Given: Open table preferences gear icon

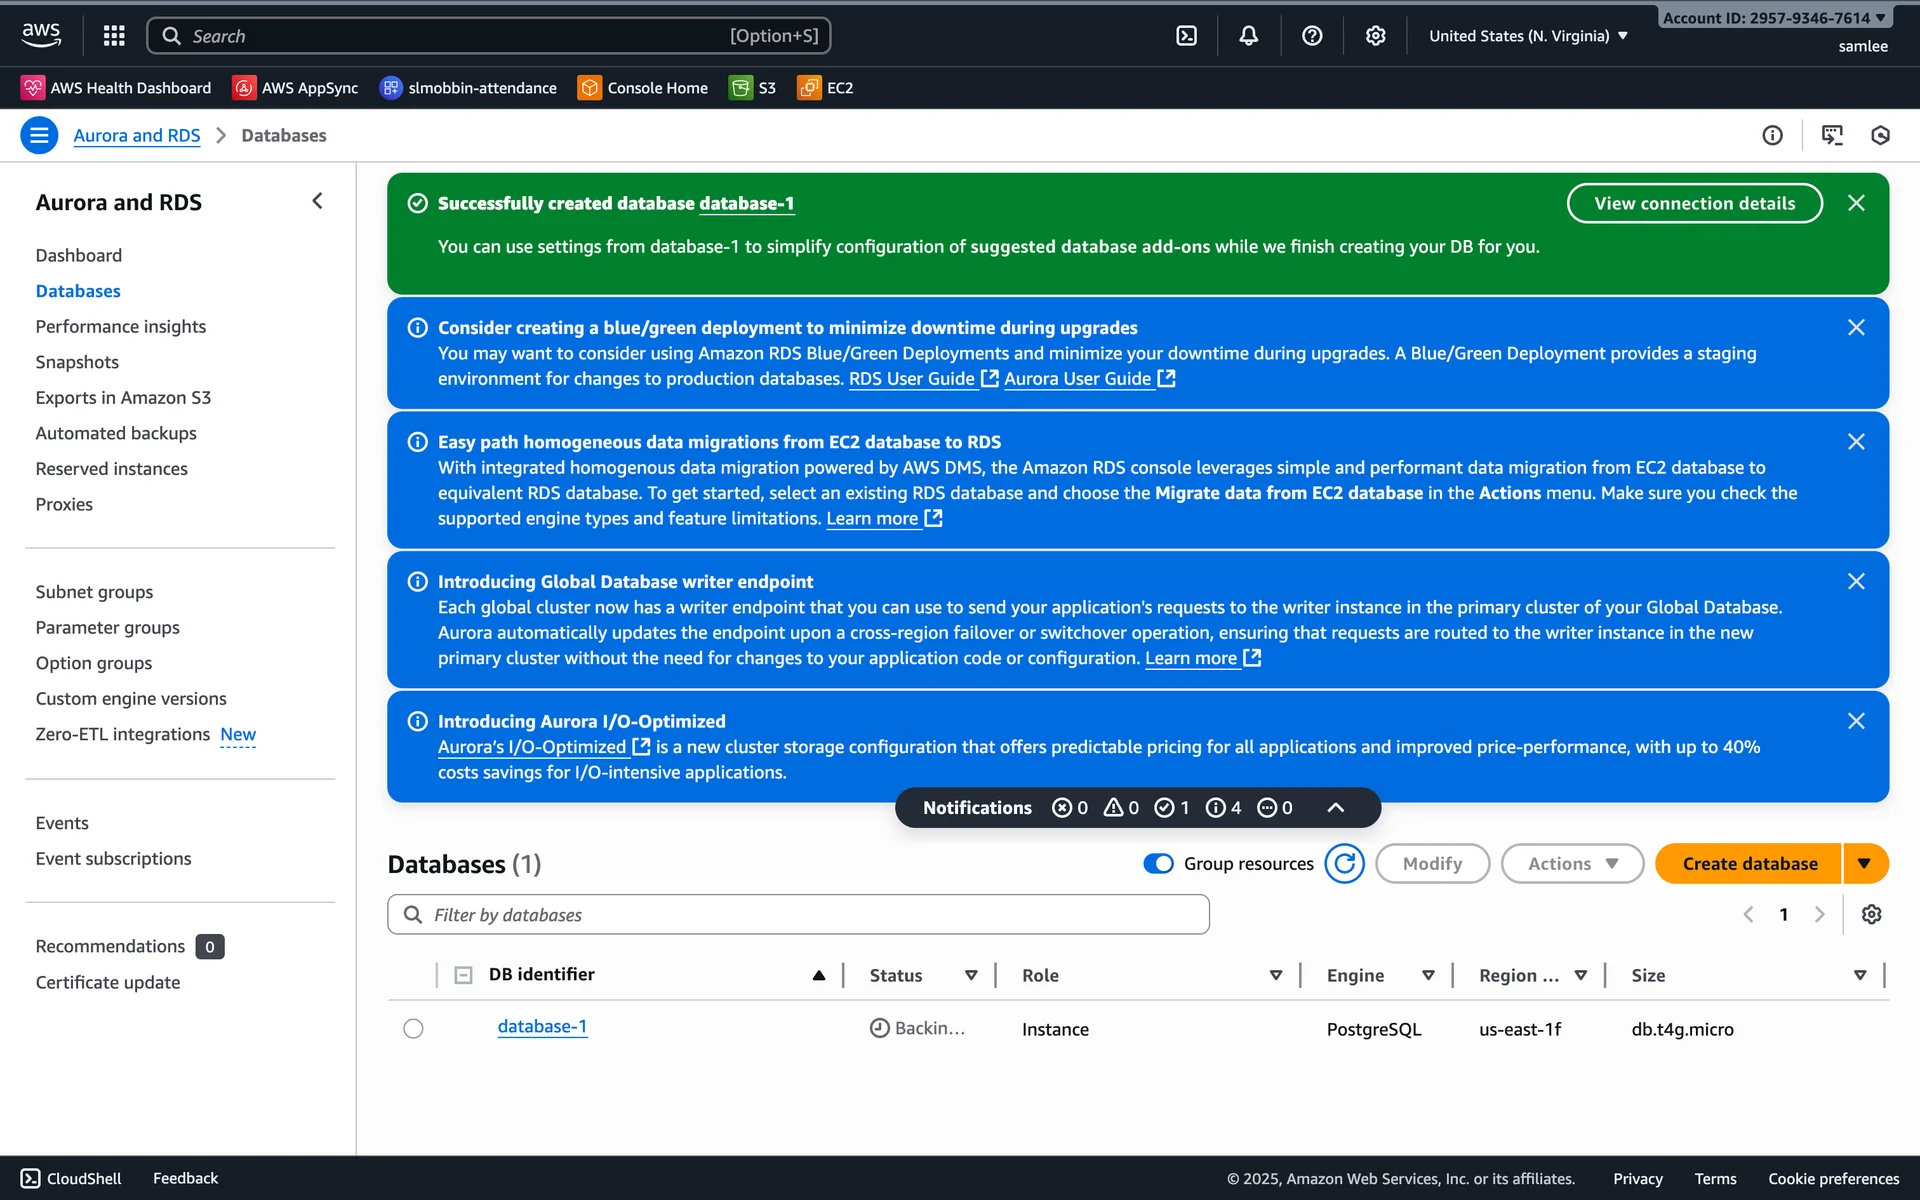Looking at the screenshot, I should (x=1871, y=914).
